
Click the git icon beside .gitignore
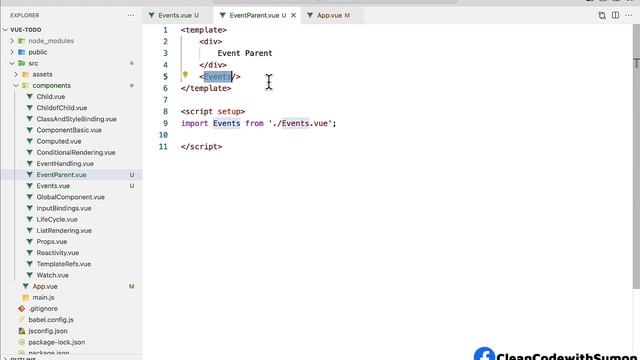tap(22, 309)
